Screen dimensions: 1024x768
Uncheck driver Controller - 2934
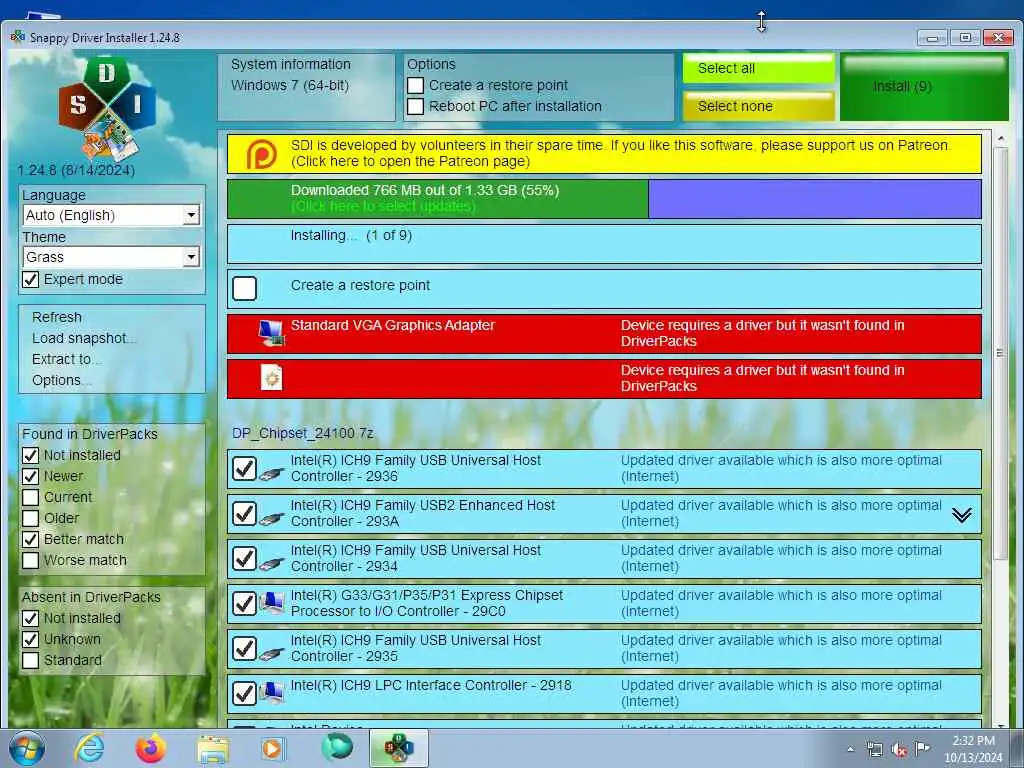click(245, 558)
